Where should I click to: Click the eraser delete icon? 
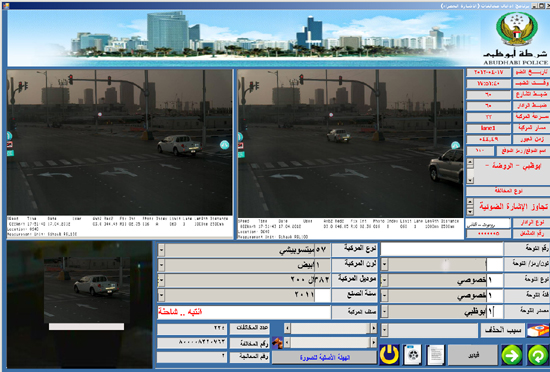pos(538,331)
